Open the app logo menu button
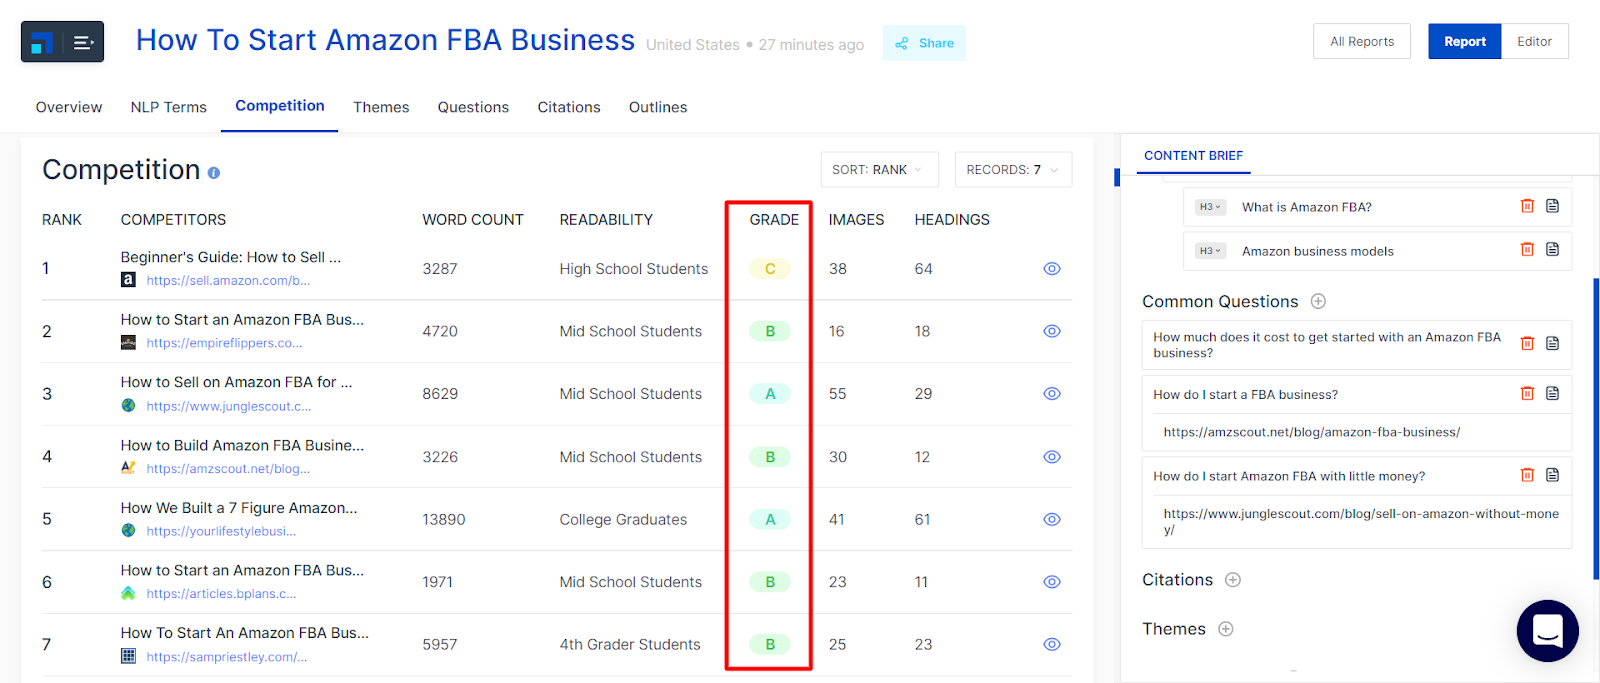 [x=62, y=42]
